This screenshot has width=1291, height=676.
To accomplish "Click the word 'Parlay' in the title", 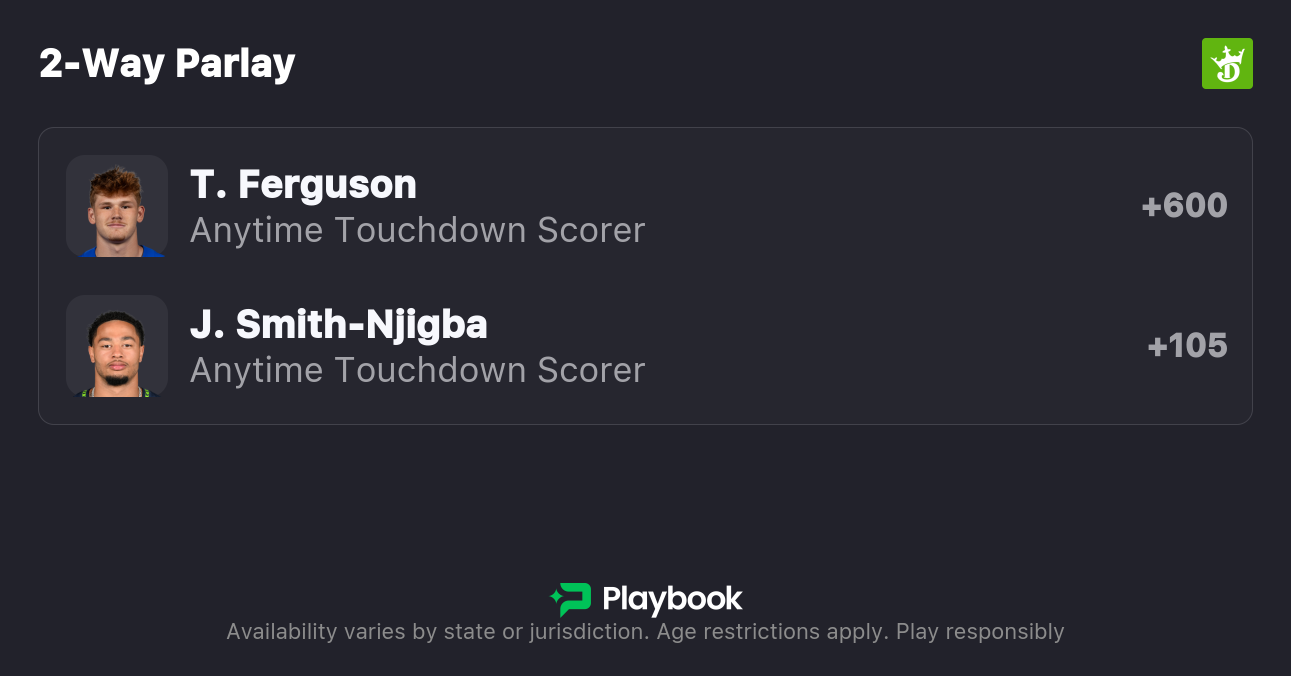I will [235, 64].
